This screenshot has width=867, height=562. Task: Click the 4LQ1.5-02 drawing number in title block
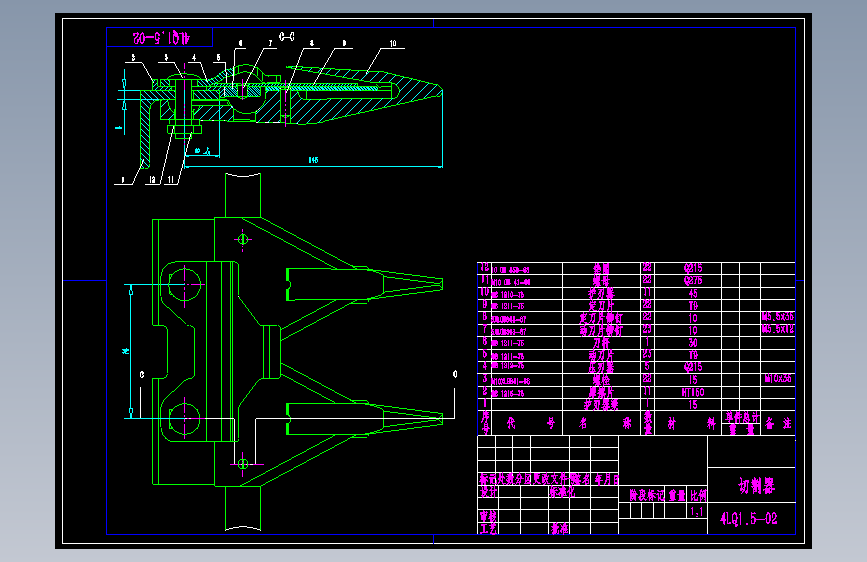pos(749,519)
